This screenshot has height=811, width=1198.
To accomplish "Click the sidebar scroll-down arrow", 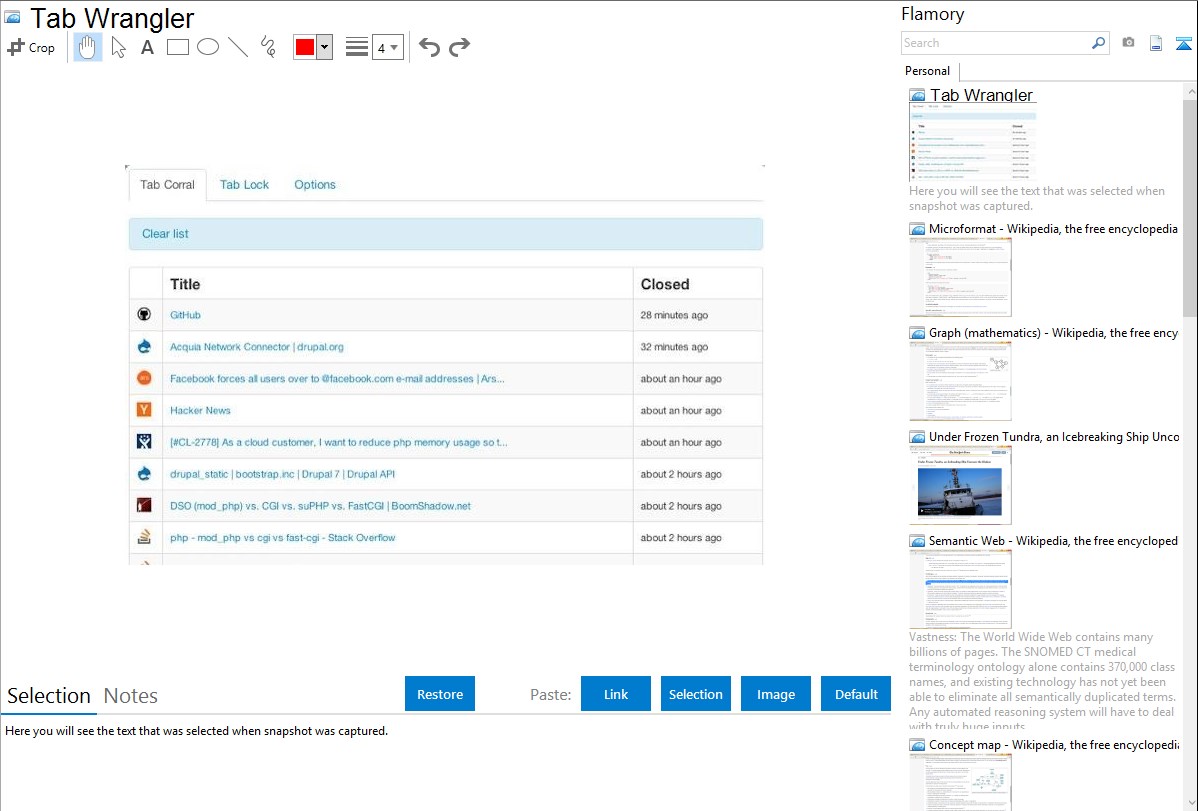I will point(1190,803).
